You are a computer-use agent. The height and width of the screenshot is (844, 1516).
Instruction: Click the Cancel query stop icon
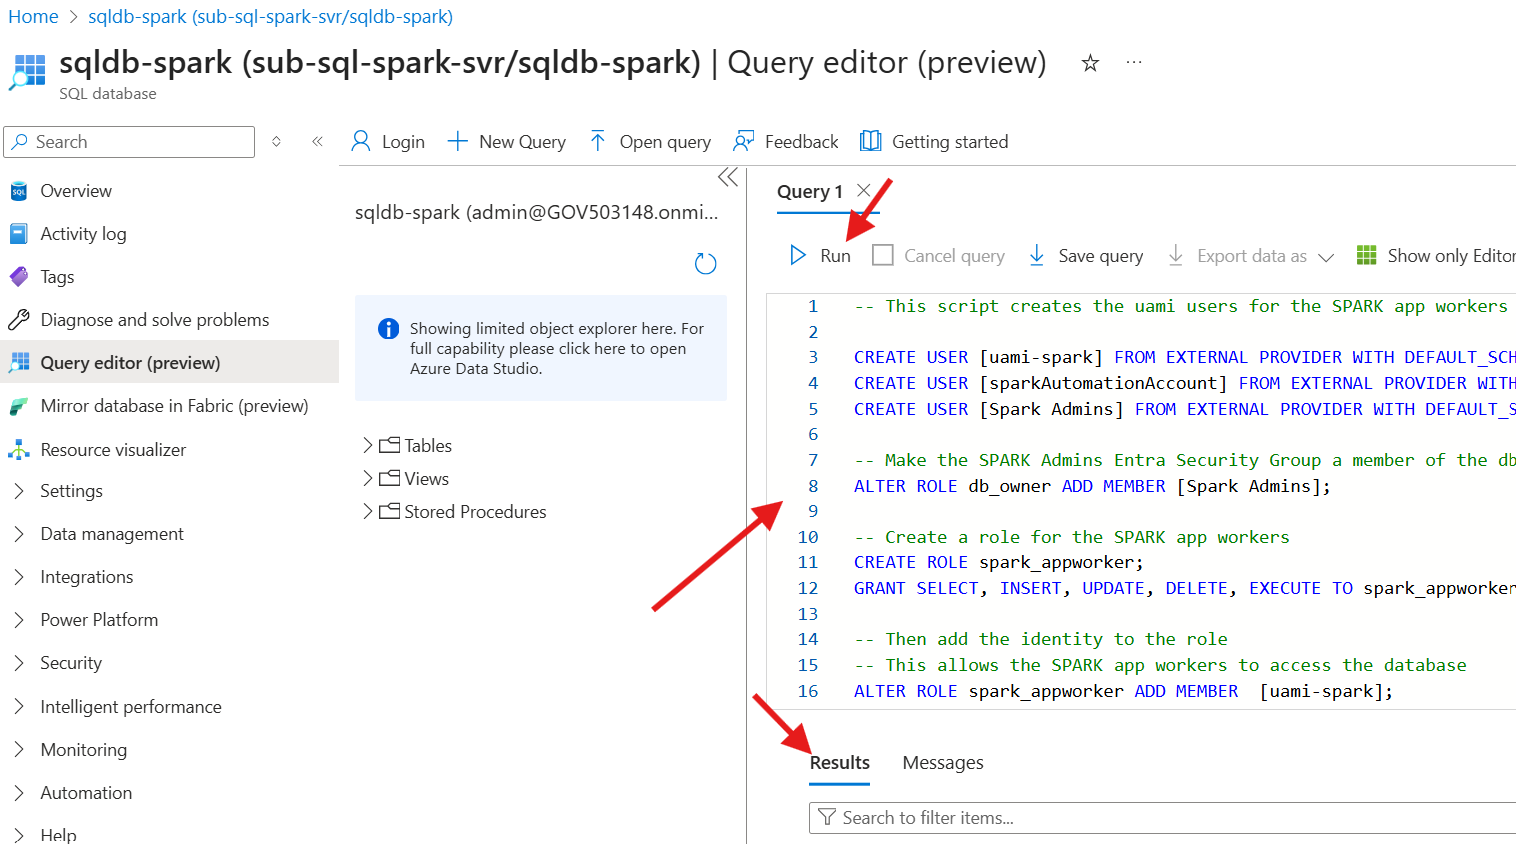point(882,255)
